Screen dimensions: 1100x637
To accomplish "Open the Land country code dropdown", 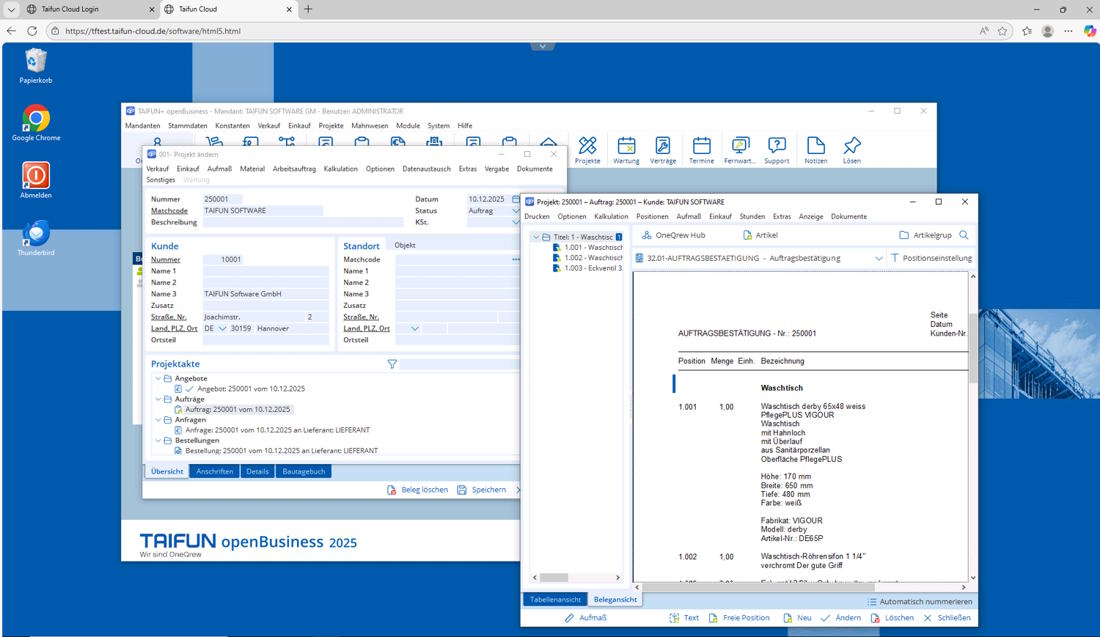I will (x=222, y=328).
